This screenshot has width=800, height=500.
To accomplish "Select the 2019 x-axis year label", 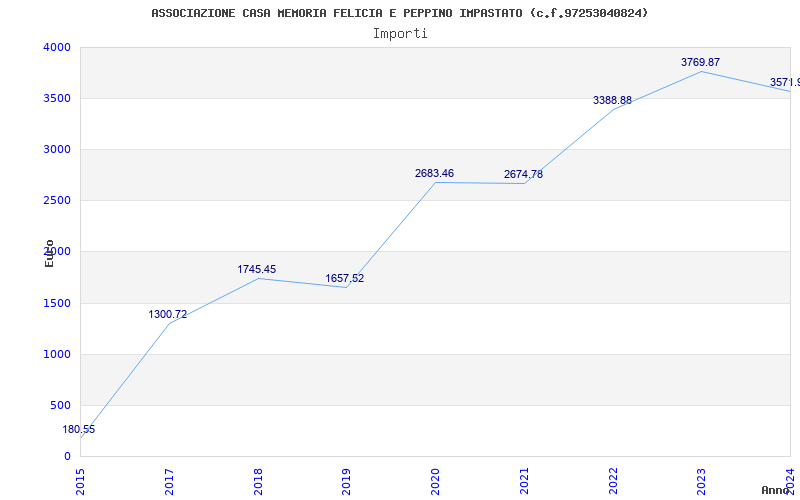I will (x=346, y=482).
